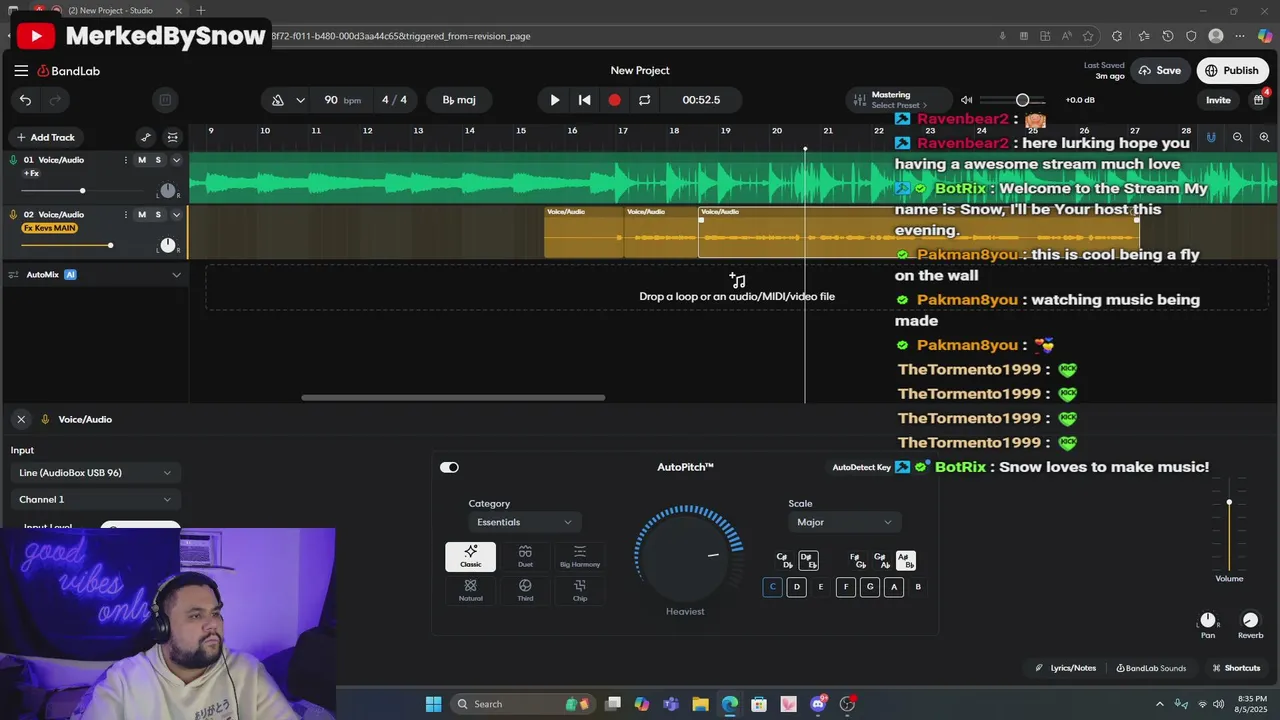Image resolution: width=1280 pixels, height=720 pixels.
Task: Mute track 01 Voice/Audio
Action: [x=142, y=160]
